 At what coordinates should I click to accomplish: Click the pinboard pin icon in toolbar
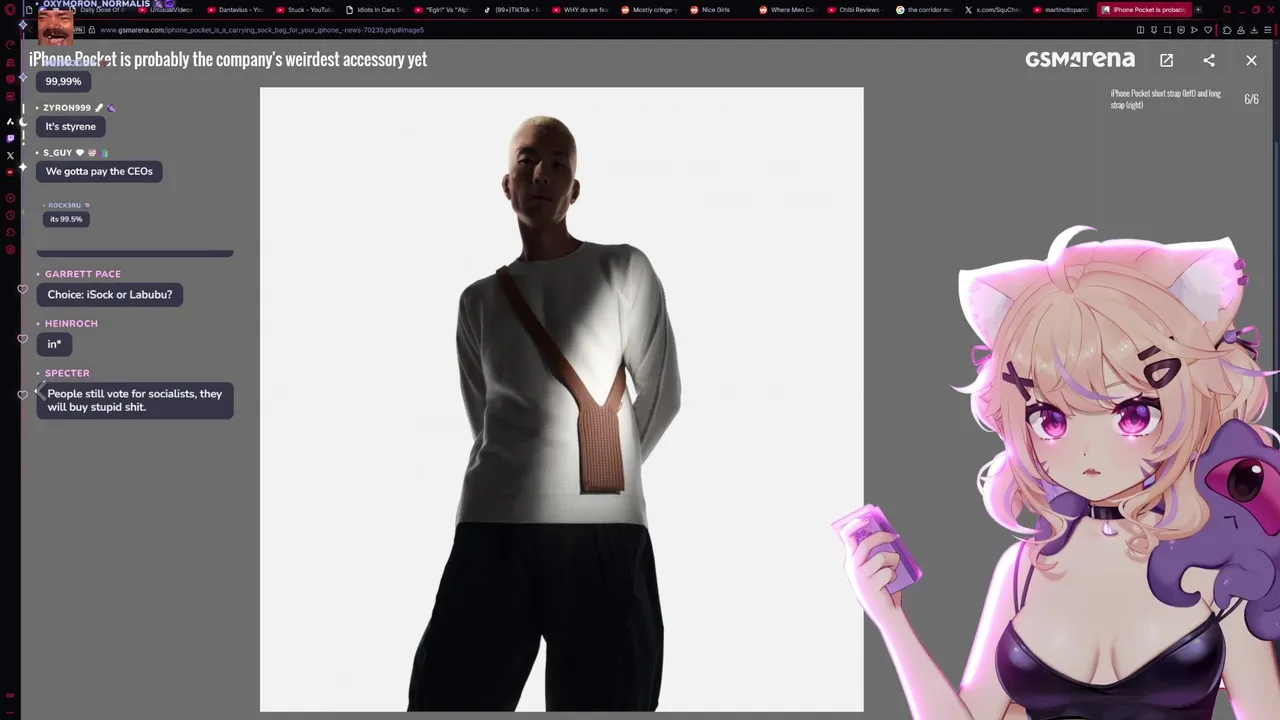1154,30
